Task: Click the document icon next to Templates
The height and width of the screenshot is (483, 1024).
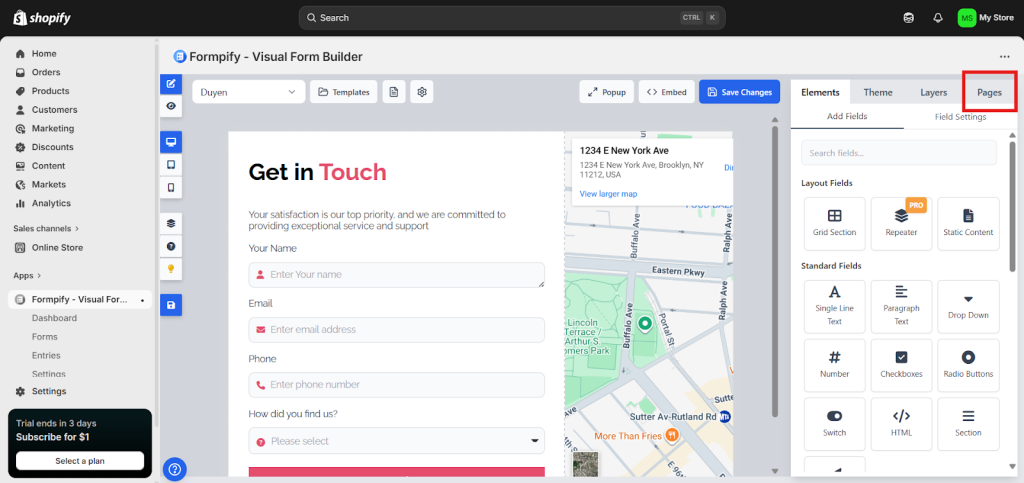Action: pos(395,92)
